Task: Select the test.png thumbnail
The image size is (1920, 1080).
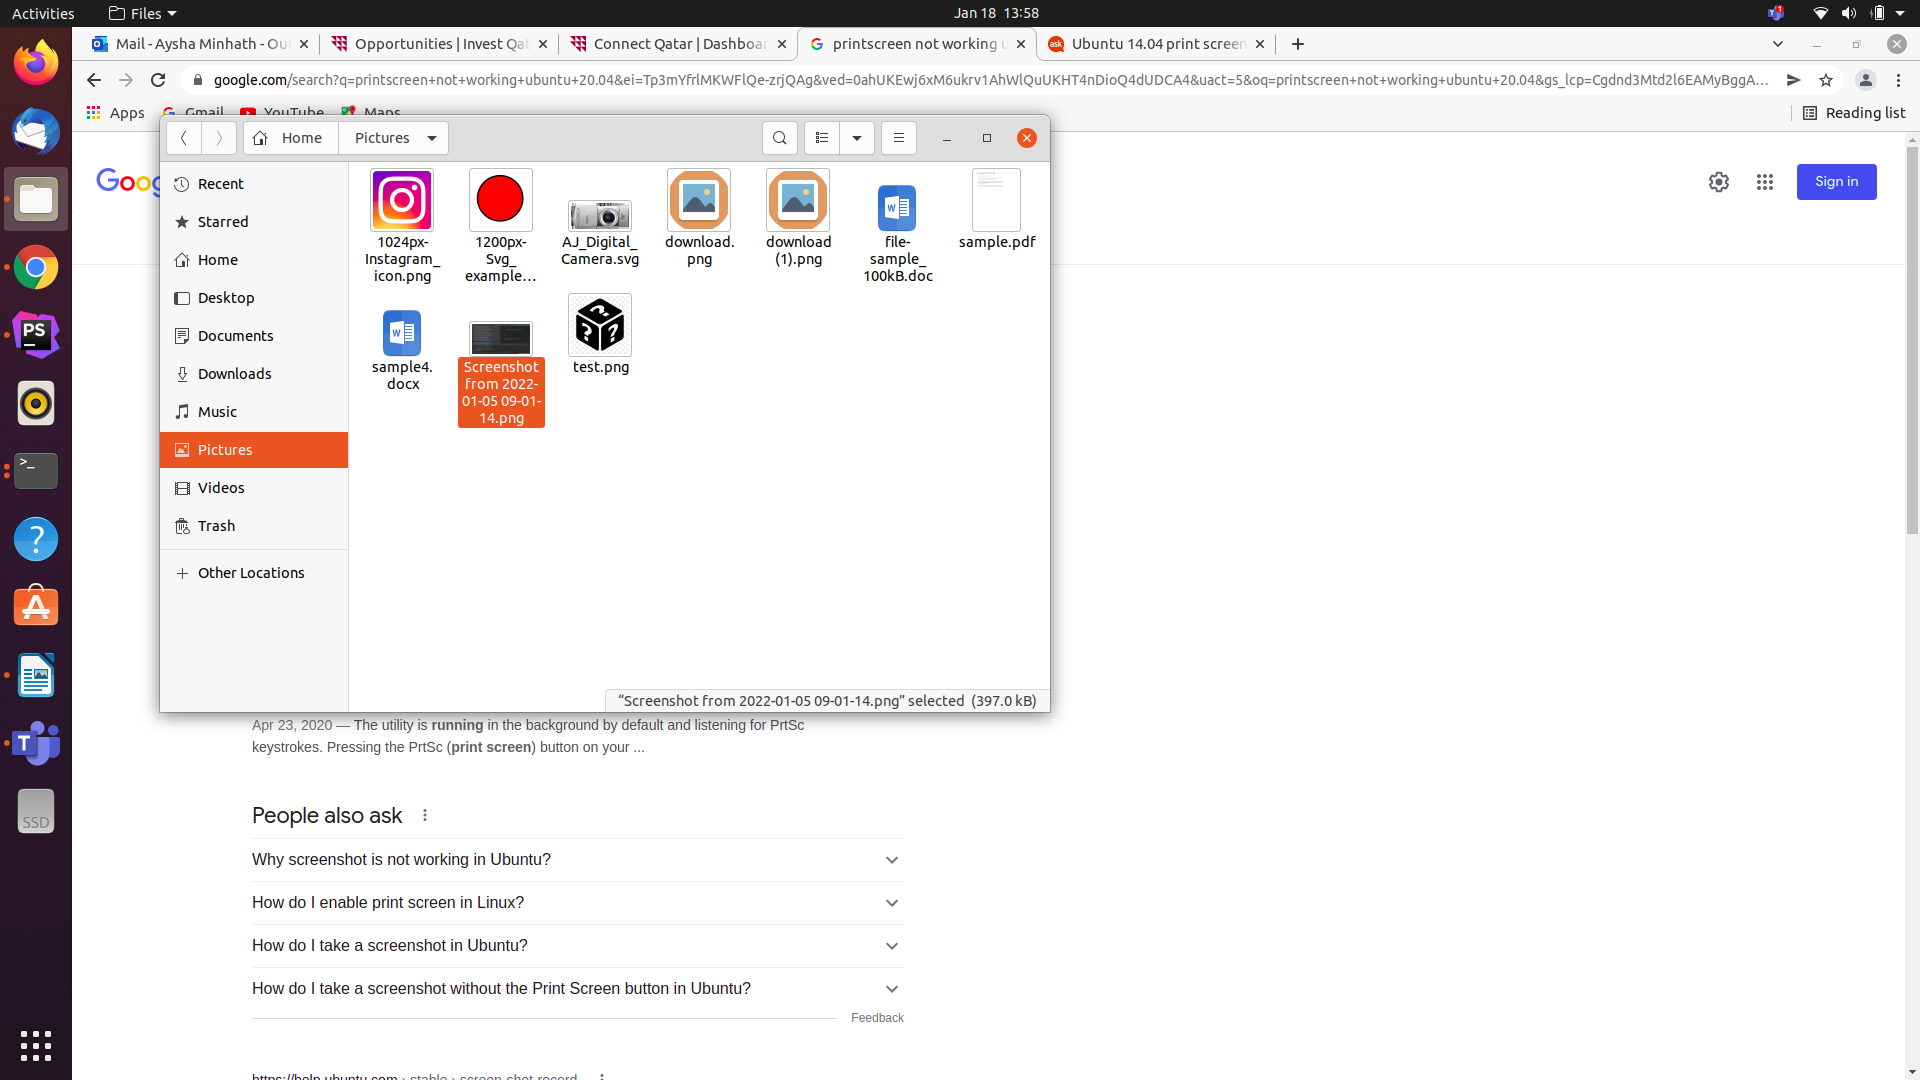Action: click(x=600, y=326)
